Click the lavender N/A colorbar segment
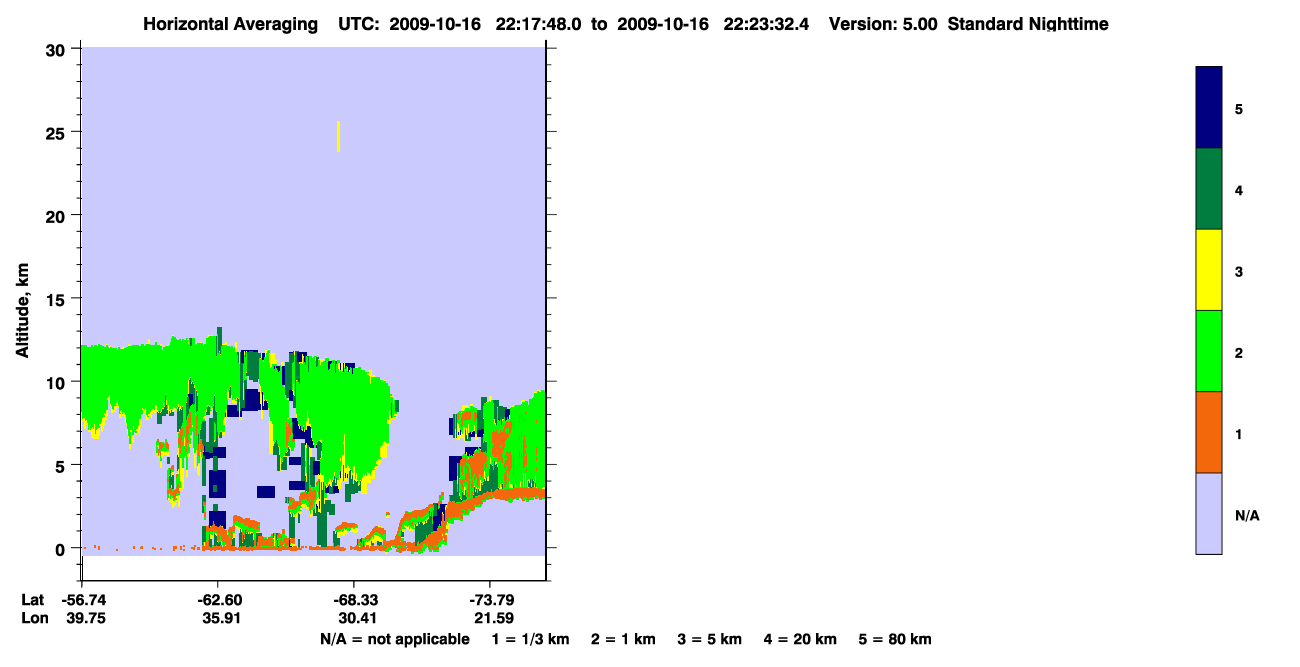Screen dimensions: 1300x667 1209,513
